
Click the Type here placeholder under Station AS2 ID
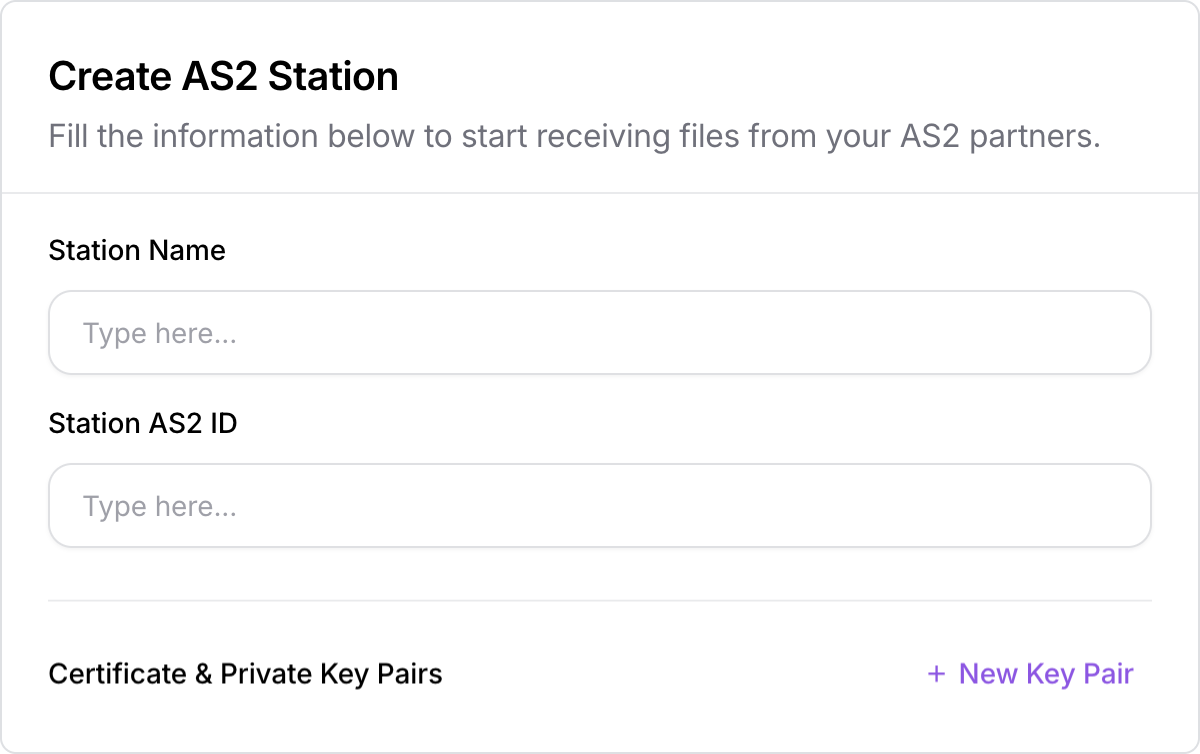[x=160, y=505]
